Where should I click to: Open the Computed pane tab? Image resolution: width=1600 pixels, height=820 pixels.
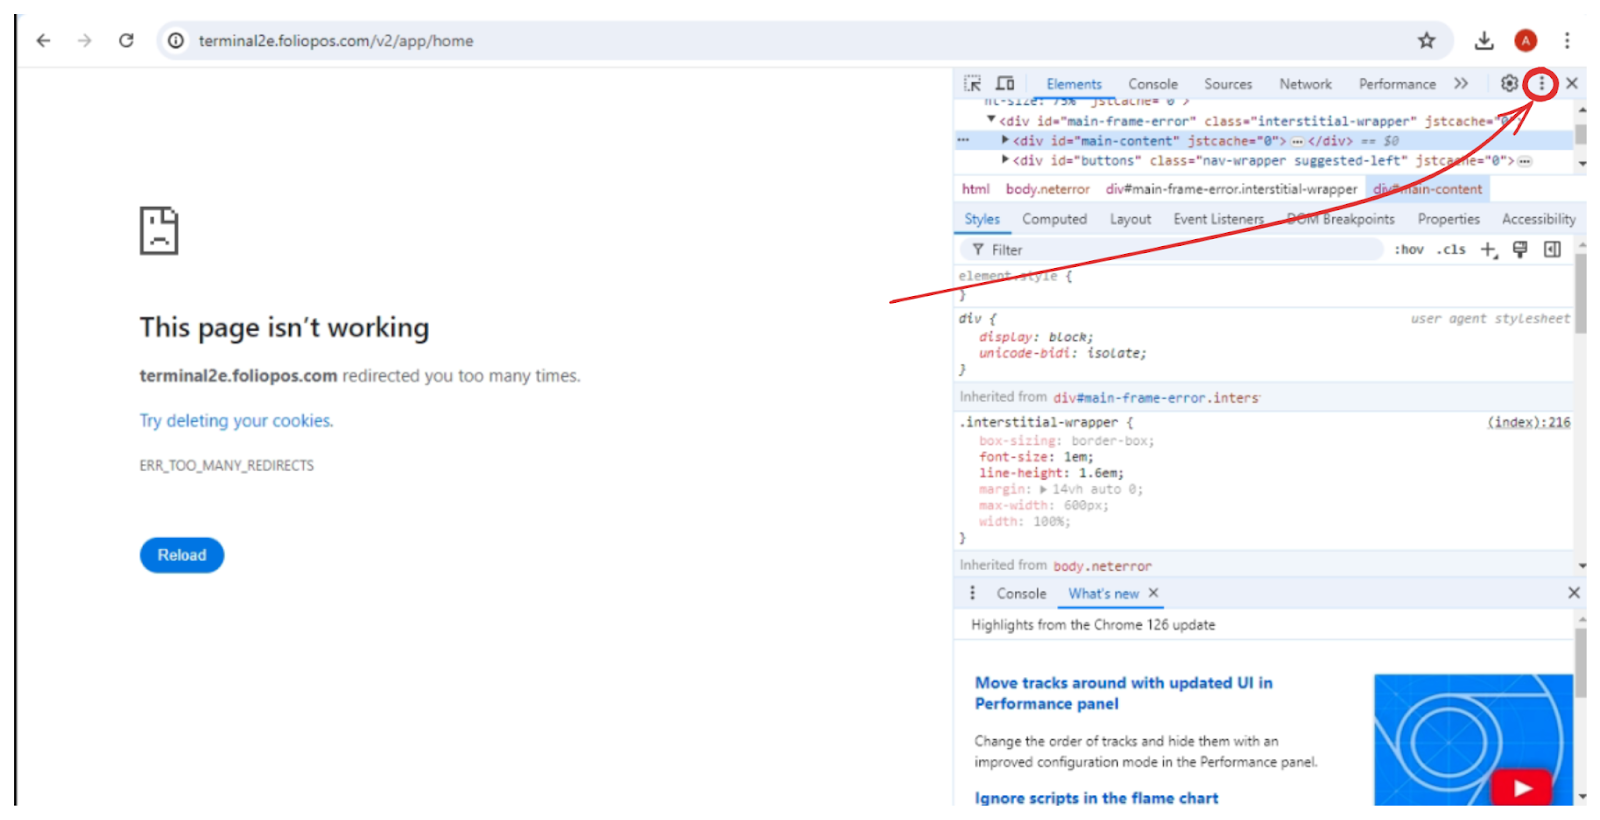(1054, 219)
